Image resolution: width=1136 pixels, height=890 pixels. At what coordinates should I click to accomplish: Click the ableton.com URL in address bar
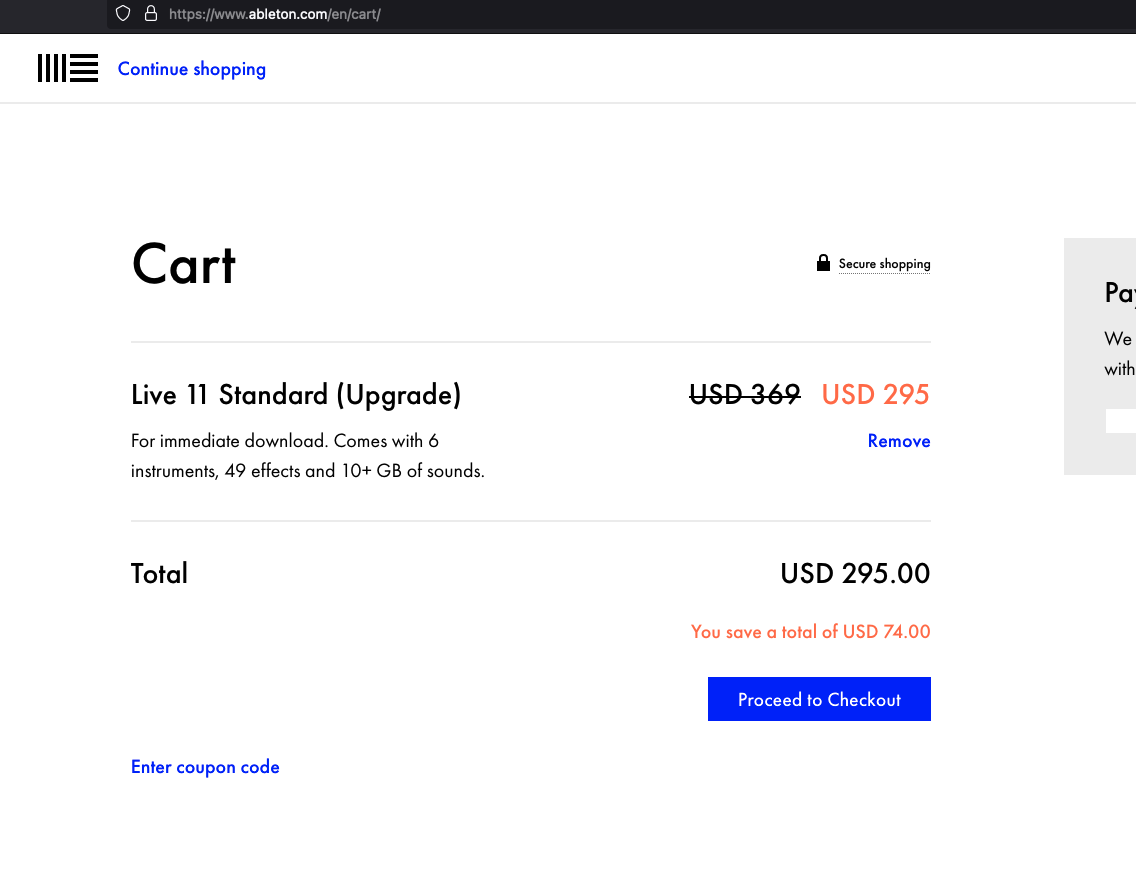click(x=275, y=14)
